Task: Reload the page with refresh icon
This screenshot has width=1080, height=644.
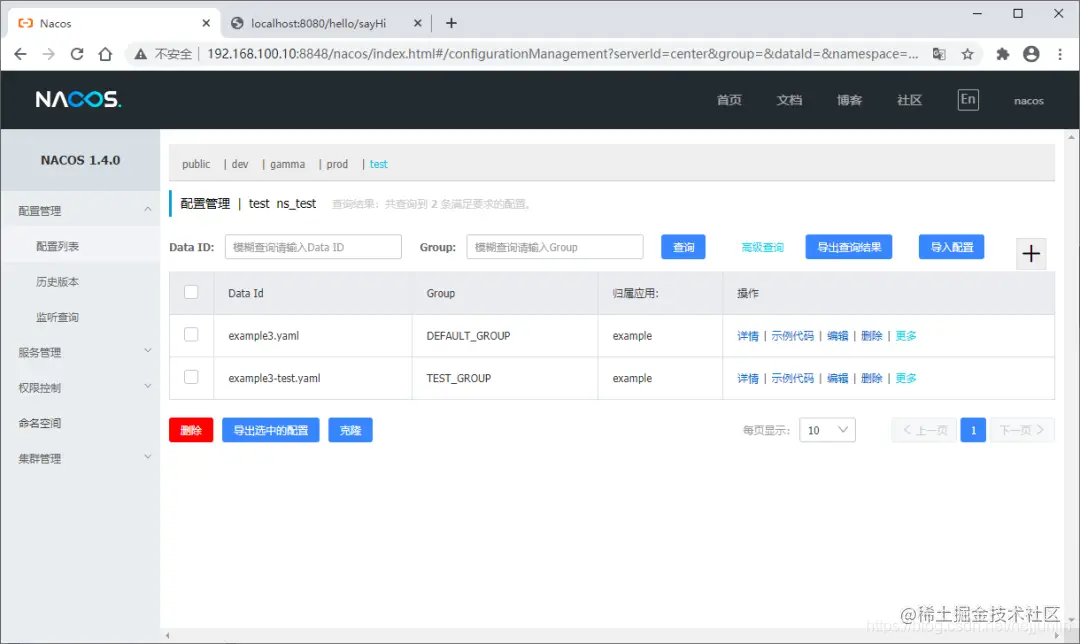Action: [x=76, y=54]
